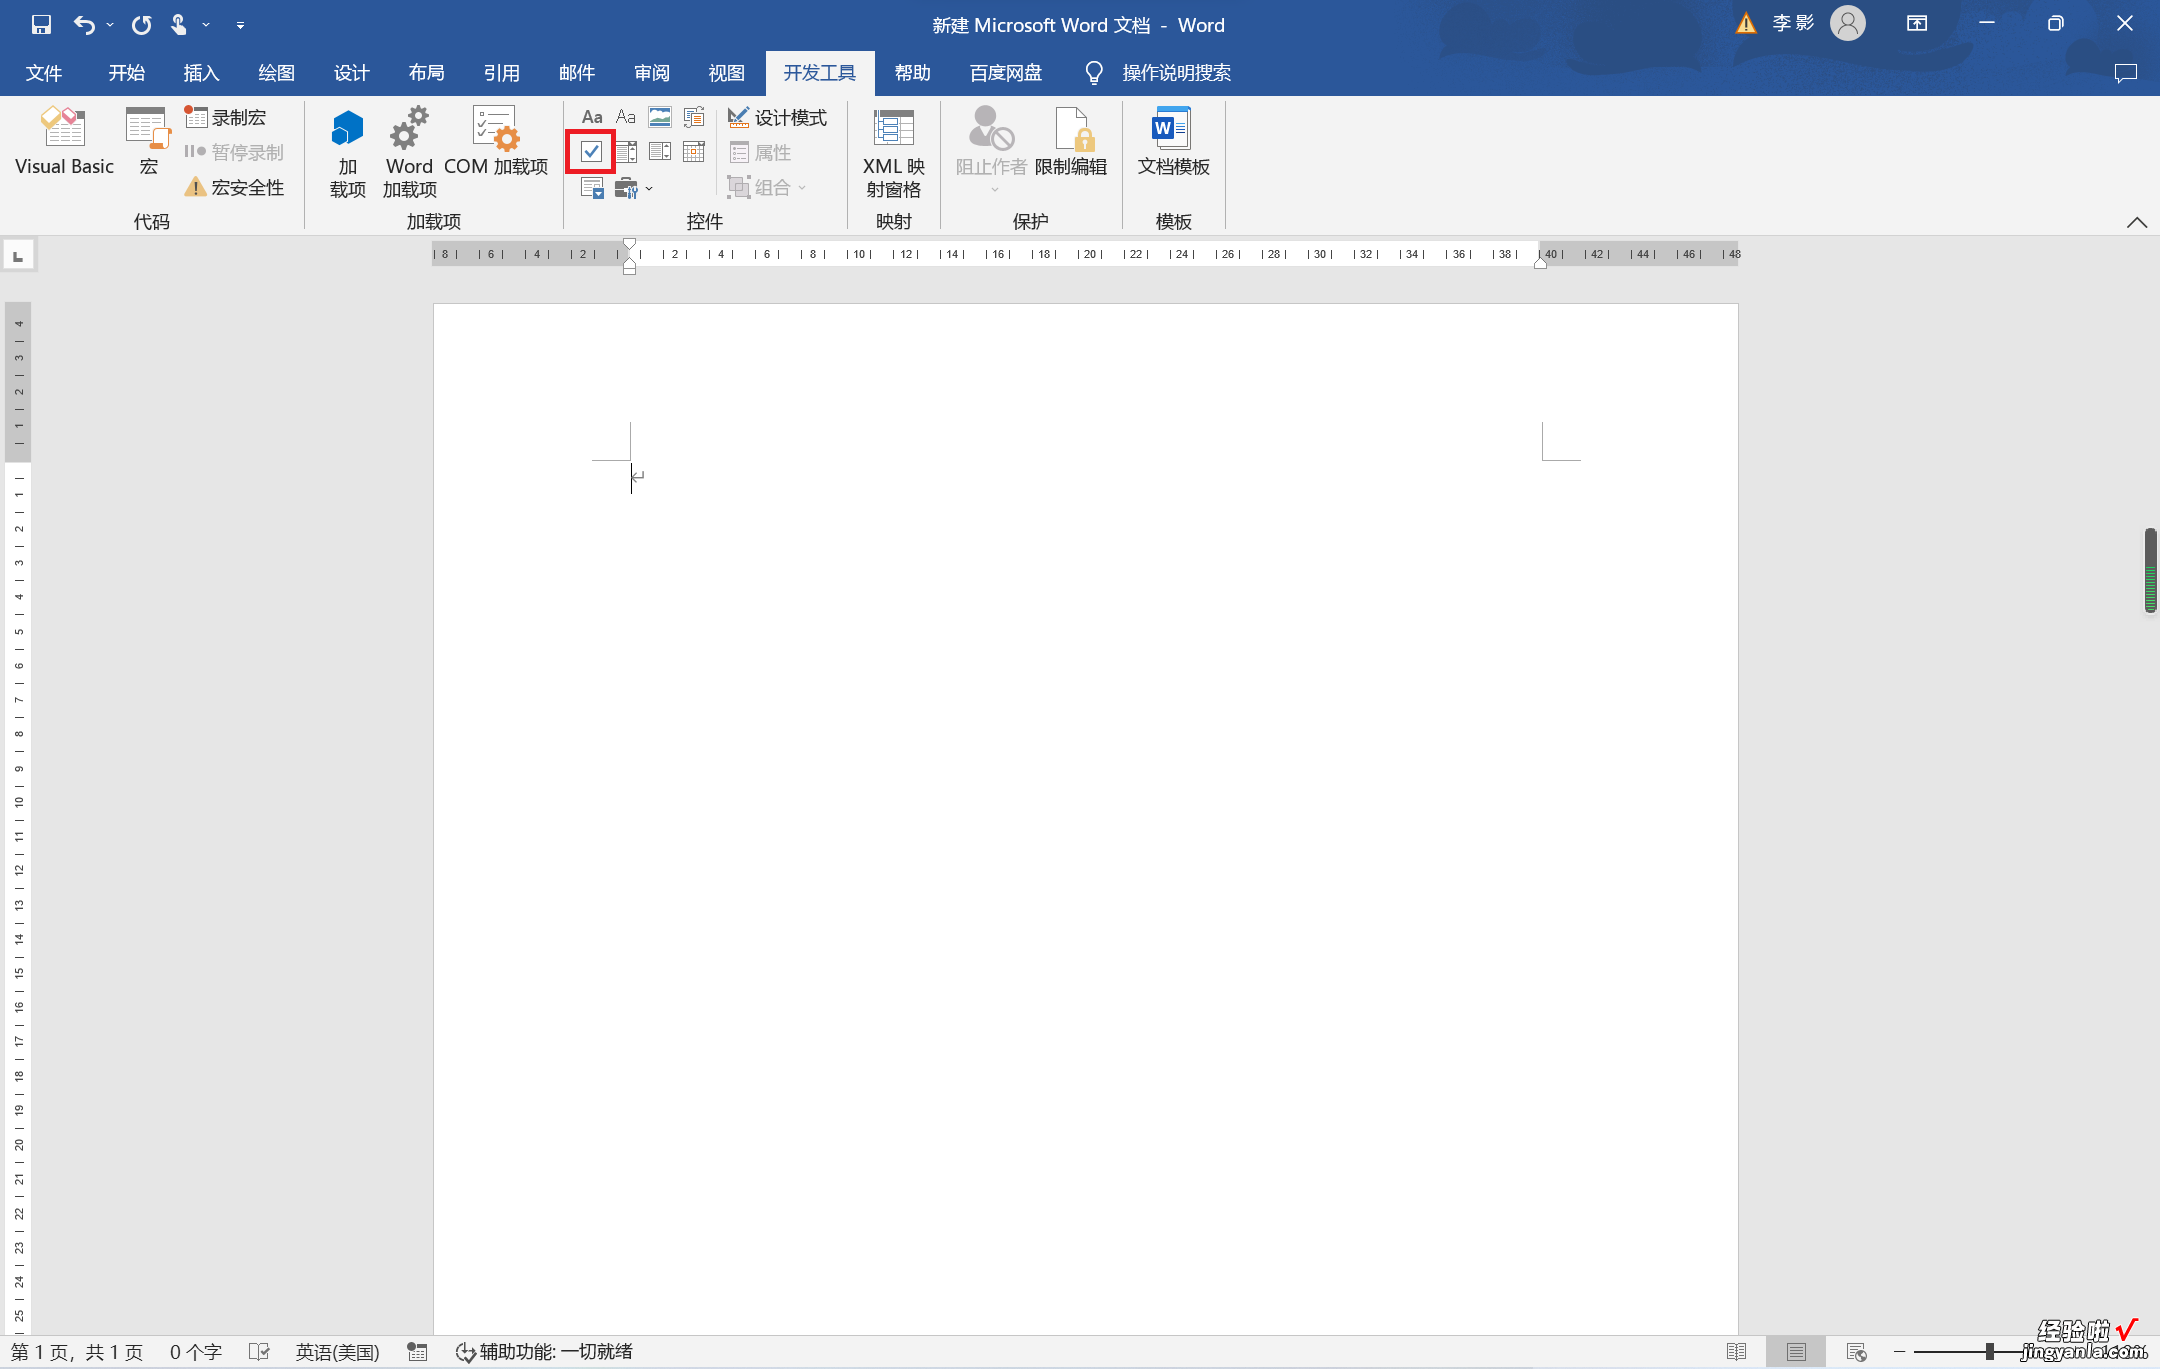Switch to the Layout (布局) tab

coord(426,73)
